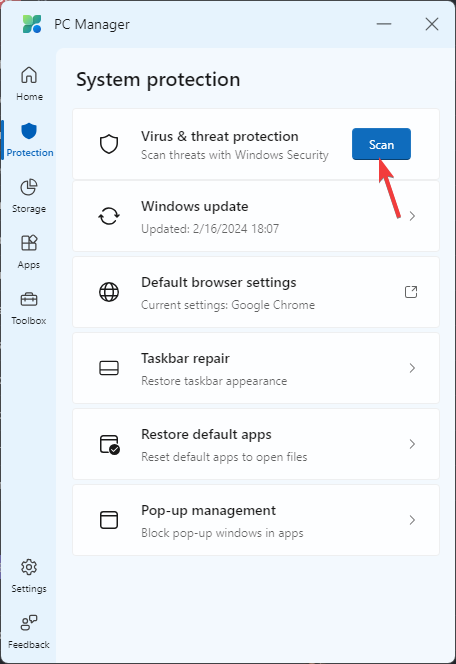Minimize the PC Manager window
The image size is (456, 664).
tap(384, 24)
